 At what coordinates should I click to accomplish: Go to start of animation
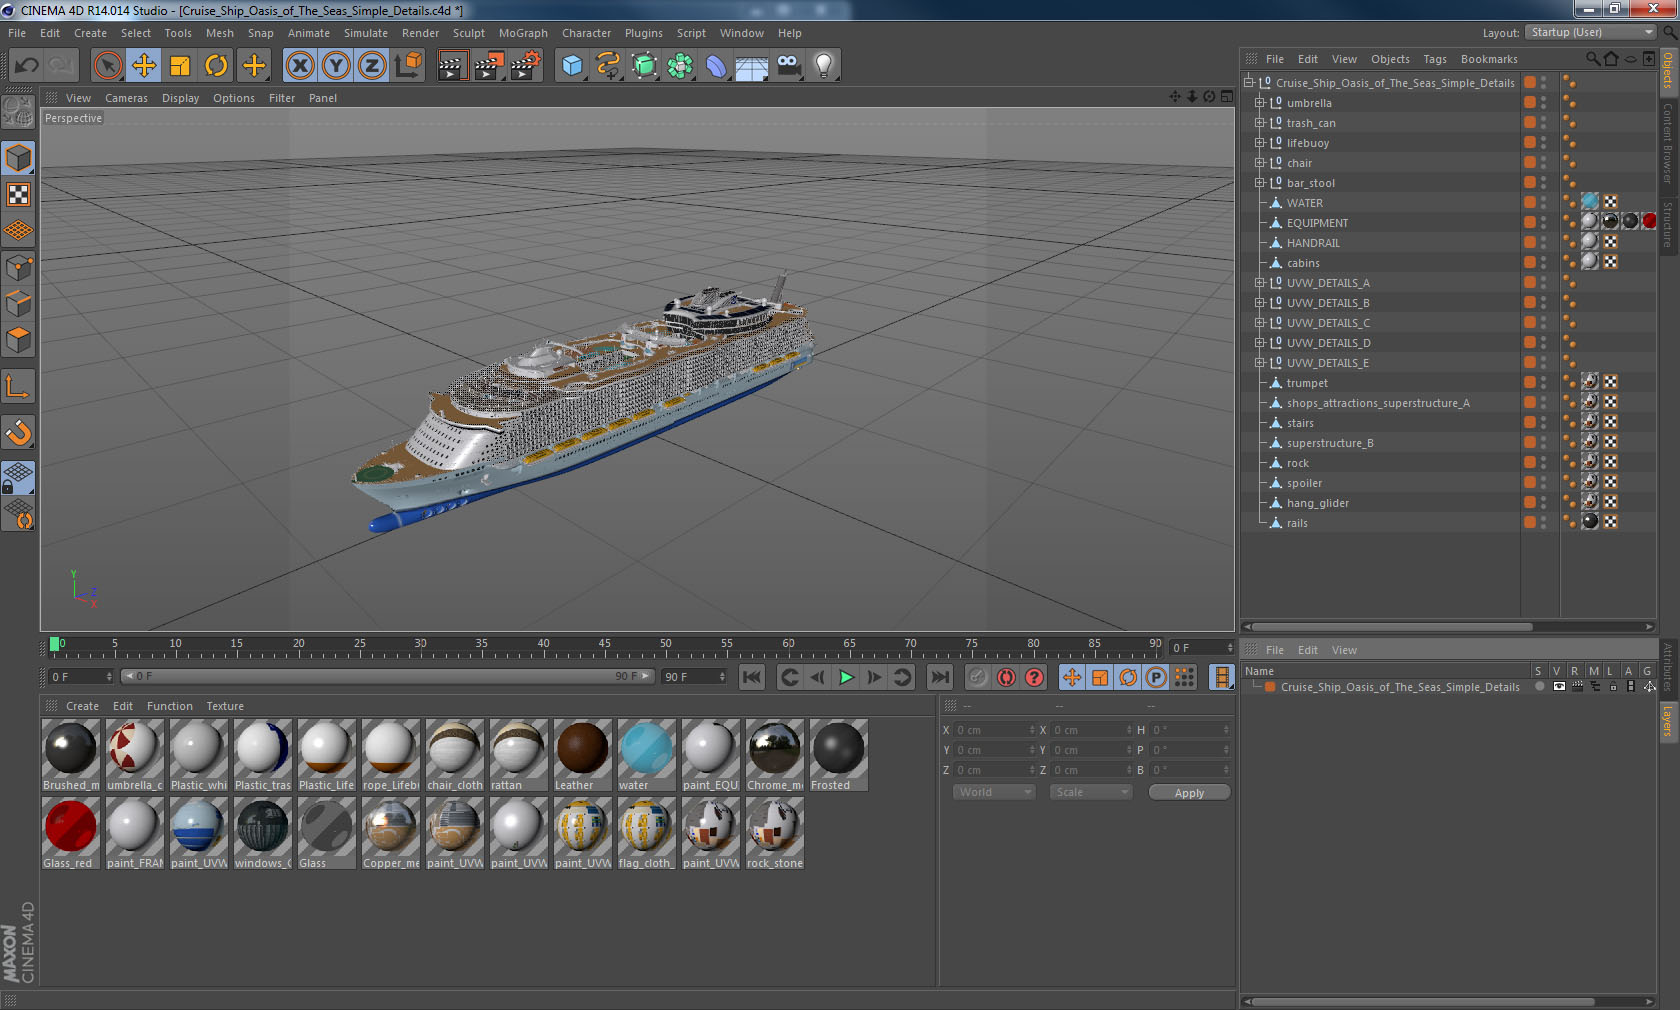tap(752, 677)
